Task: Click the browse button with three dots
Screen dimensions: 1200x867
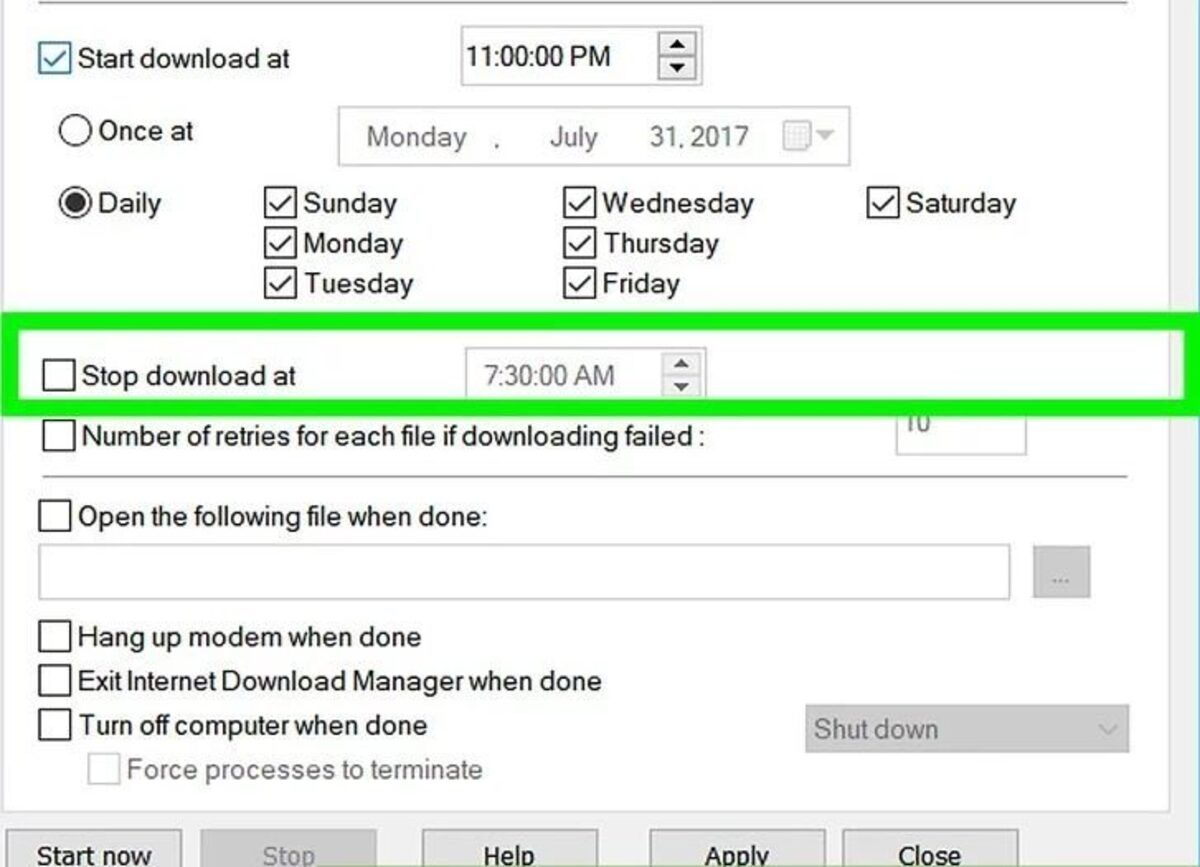Action: (1061, 572)
